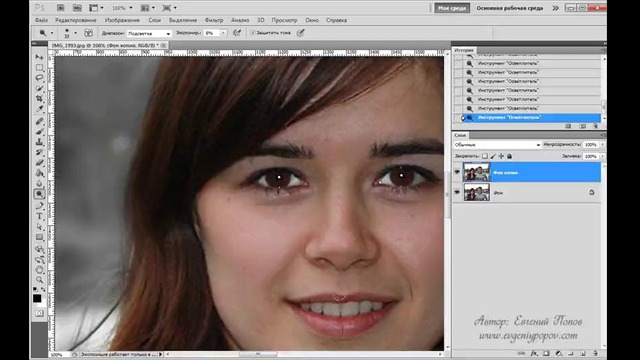Enable airbrush mode in options bar
The height and width of the screenshot is (360, 640).
(237, 33)
